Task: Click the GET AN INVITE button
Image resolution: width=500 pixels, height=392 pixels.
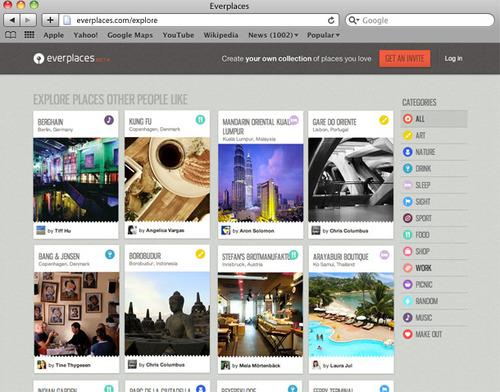Action: [405, 59]
